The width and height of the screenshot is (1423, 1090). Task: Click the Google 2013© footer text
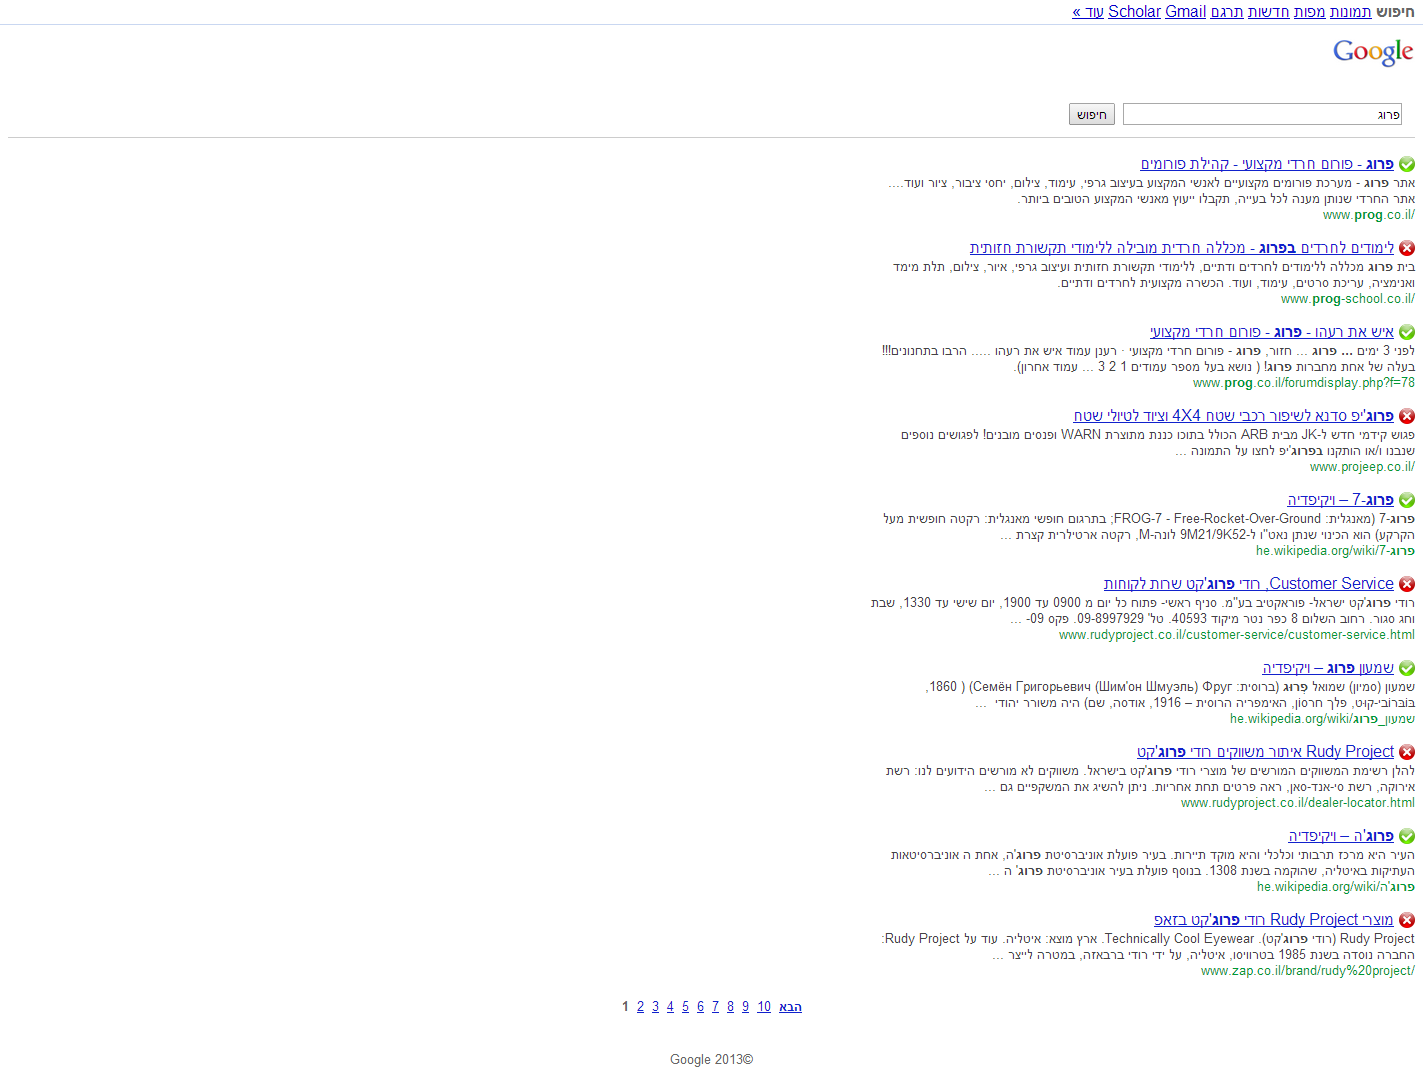point(712,1060)
